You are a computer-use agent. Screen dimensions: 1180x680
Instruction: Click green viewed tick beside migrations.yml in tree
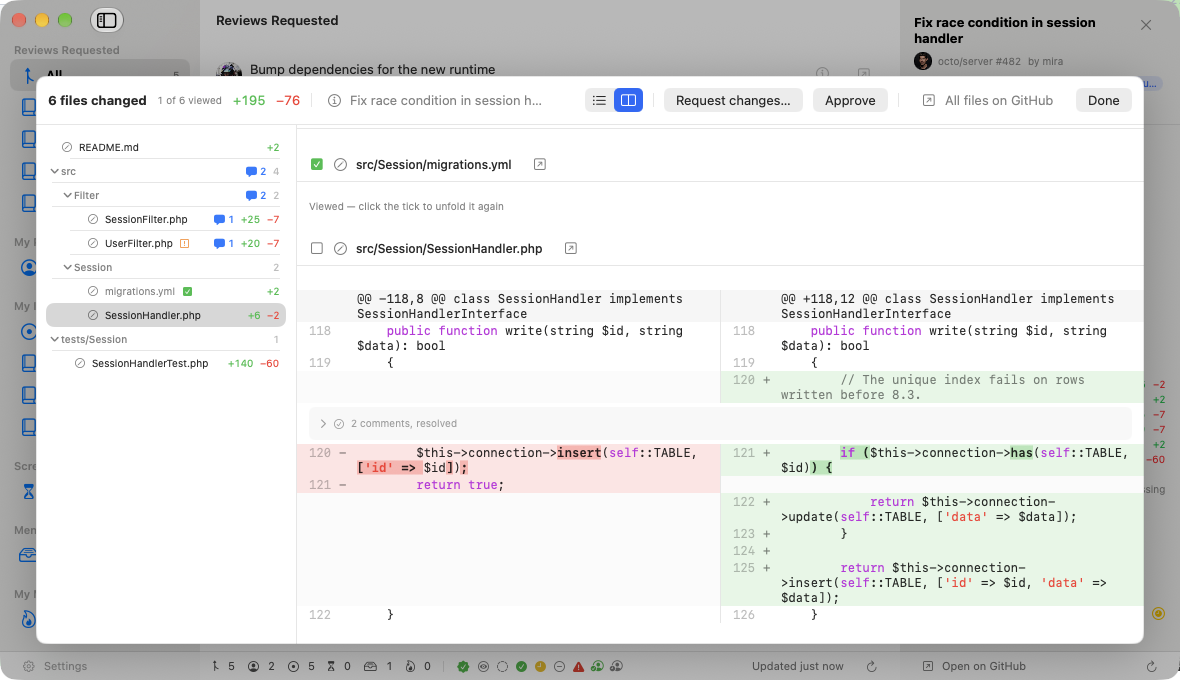coord(187,292)
